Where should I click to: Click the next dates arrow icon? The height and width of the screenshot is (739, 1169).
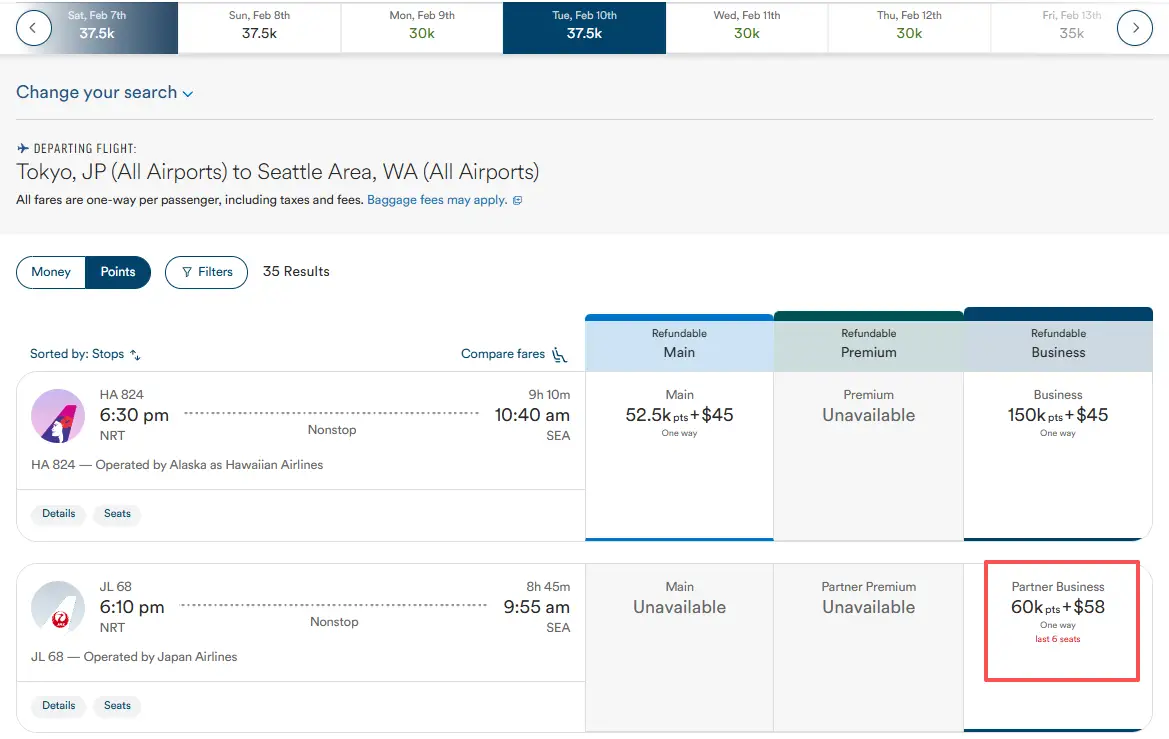1134,28
